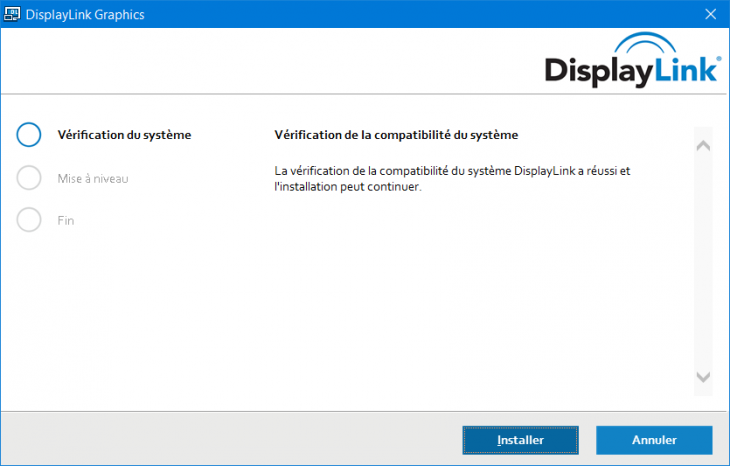Screen dimensions: 730x466
Task: Select the Vérification du système step circle
Action: click(x=29, y=135)
